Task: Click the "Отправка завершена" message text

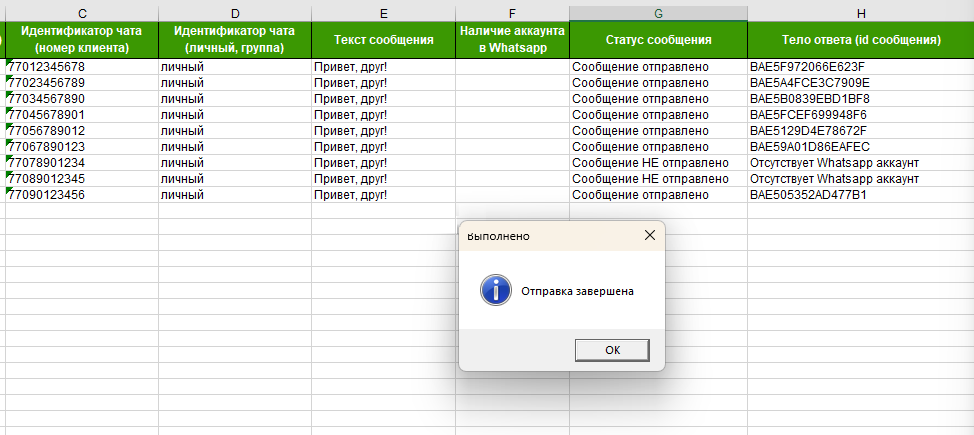Action: click(577, 291)
